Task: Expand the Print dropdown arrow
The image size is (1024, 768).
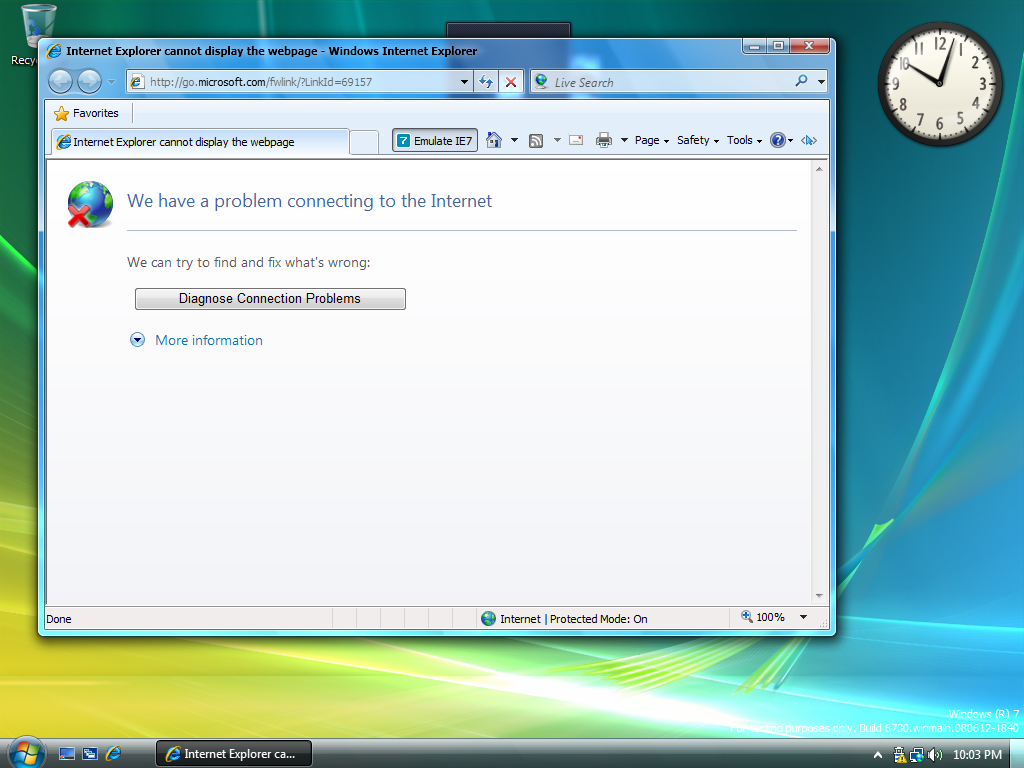Action: (624, 140)
